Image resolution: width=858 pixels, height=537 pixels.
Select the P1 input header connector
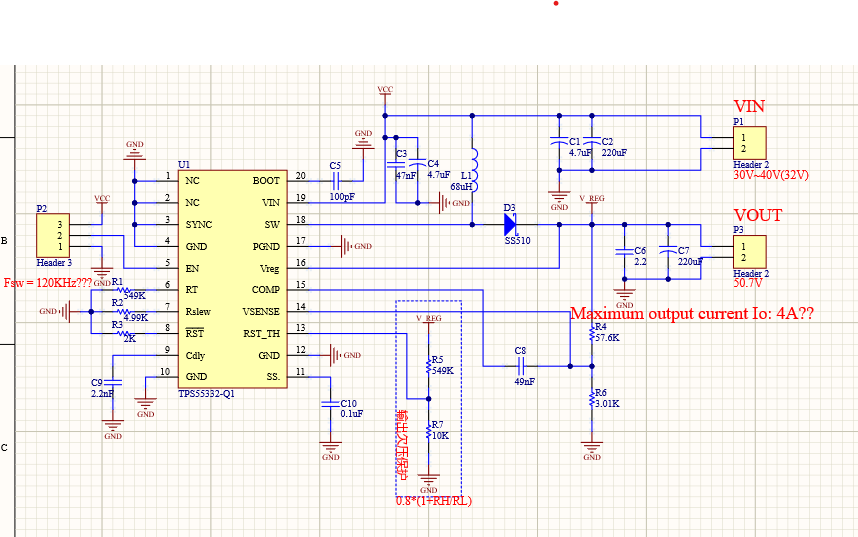[x=750, y=143]
